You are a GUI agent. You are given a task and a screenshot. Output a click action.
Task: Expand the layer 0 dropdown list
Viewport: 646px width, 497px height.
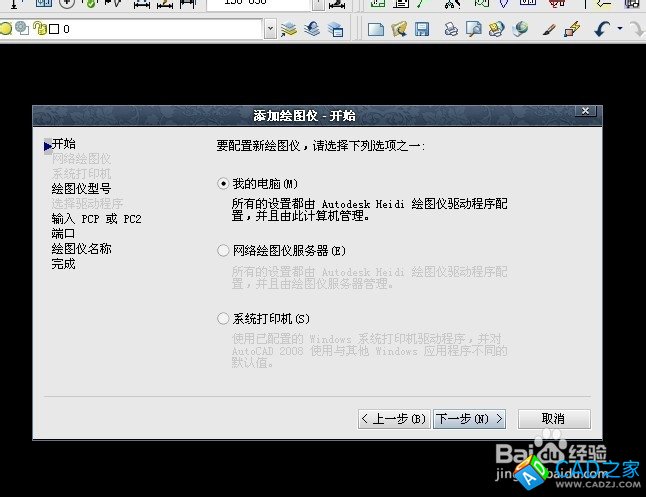click(x=271, y=29)
